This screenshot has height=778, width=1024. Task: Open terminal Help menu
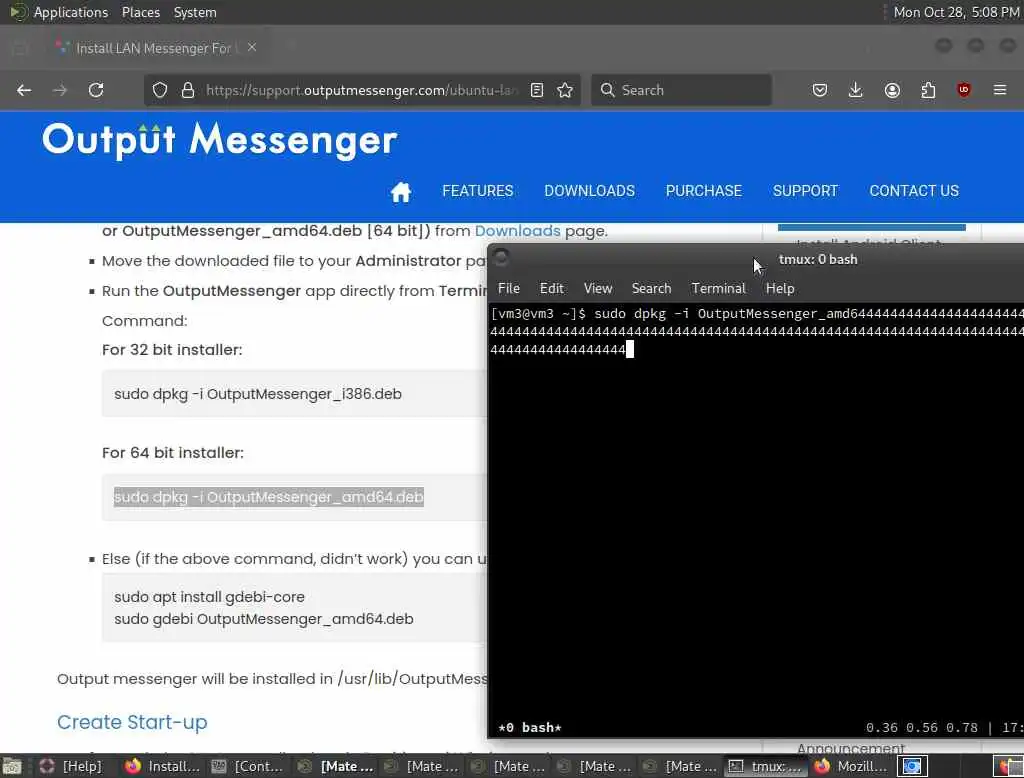click(780, 288)
